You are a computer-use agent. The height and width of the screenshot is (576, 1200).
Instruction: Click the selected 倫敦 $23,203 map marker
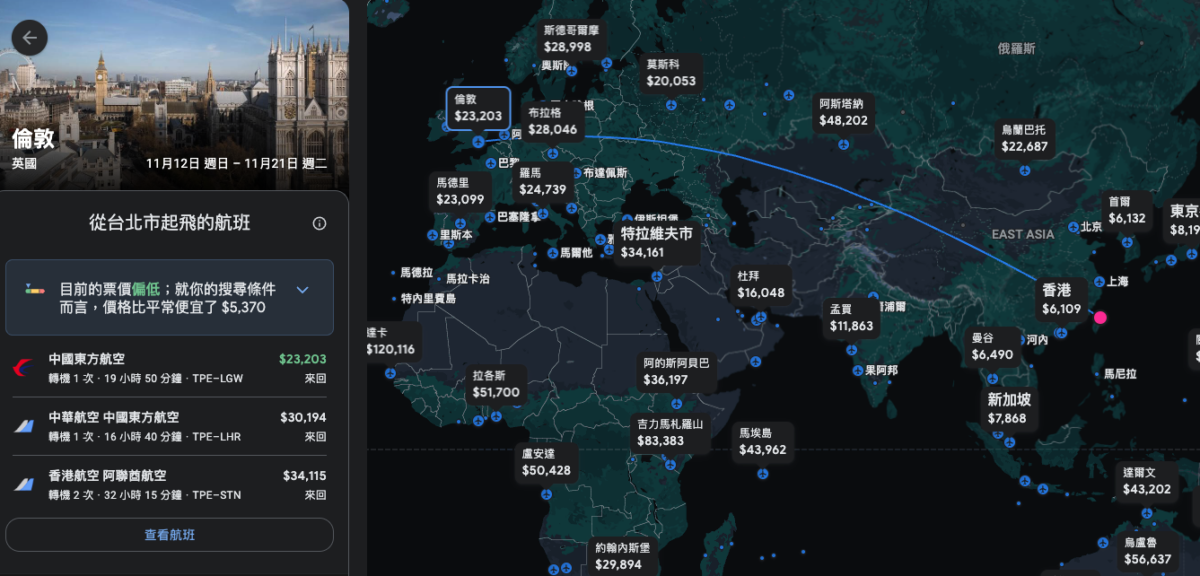tap(478, 110)
